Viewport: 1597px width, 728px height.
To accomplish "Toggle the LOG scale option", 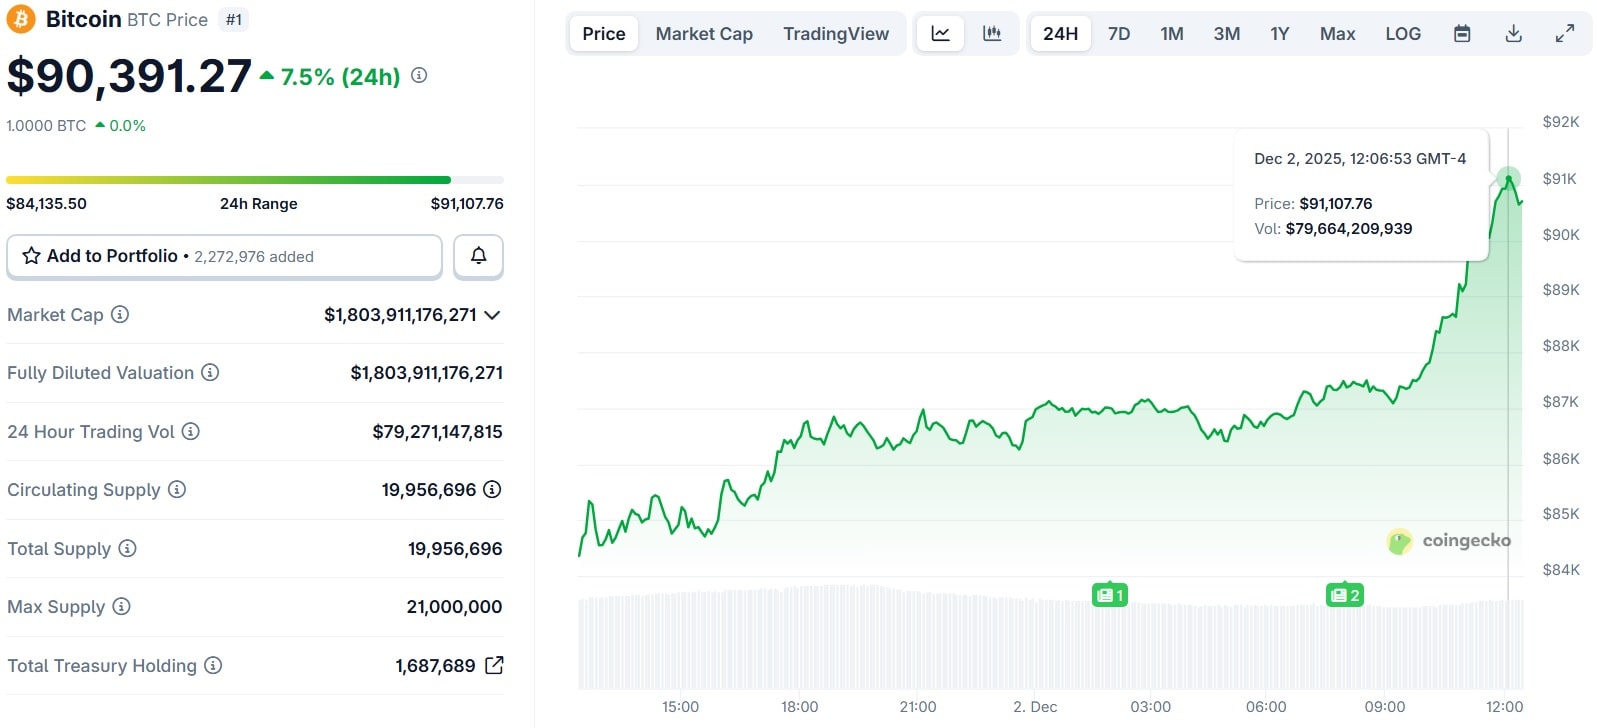I will pos(1403,34).
